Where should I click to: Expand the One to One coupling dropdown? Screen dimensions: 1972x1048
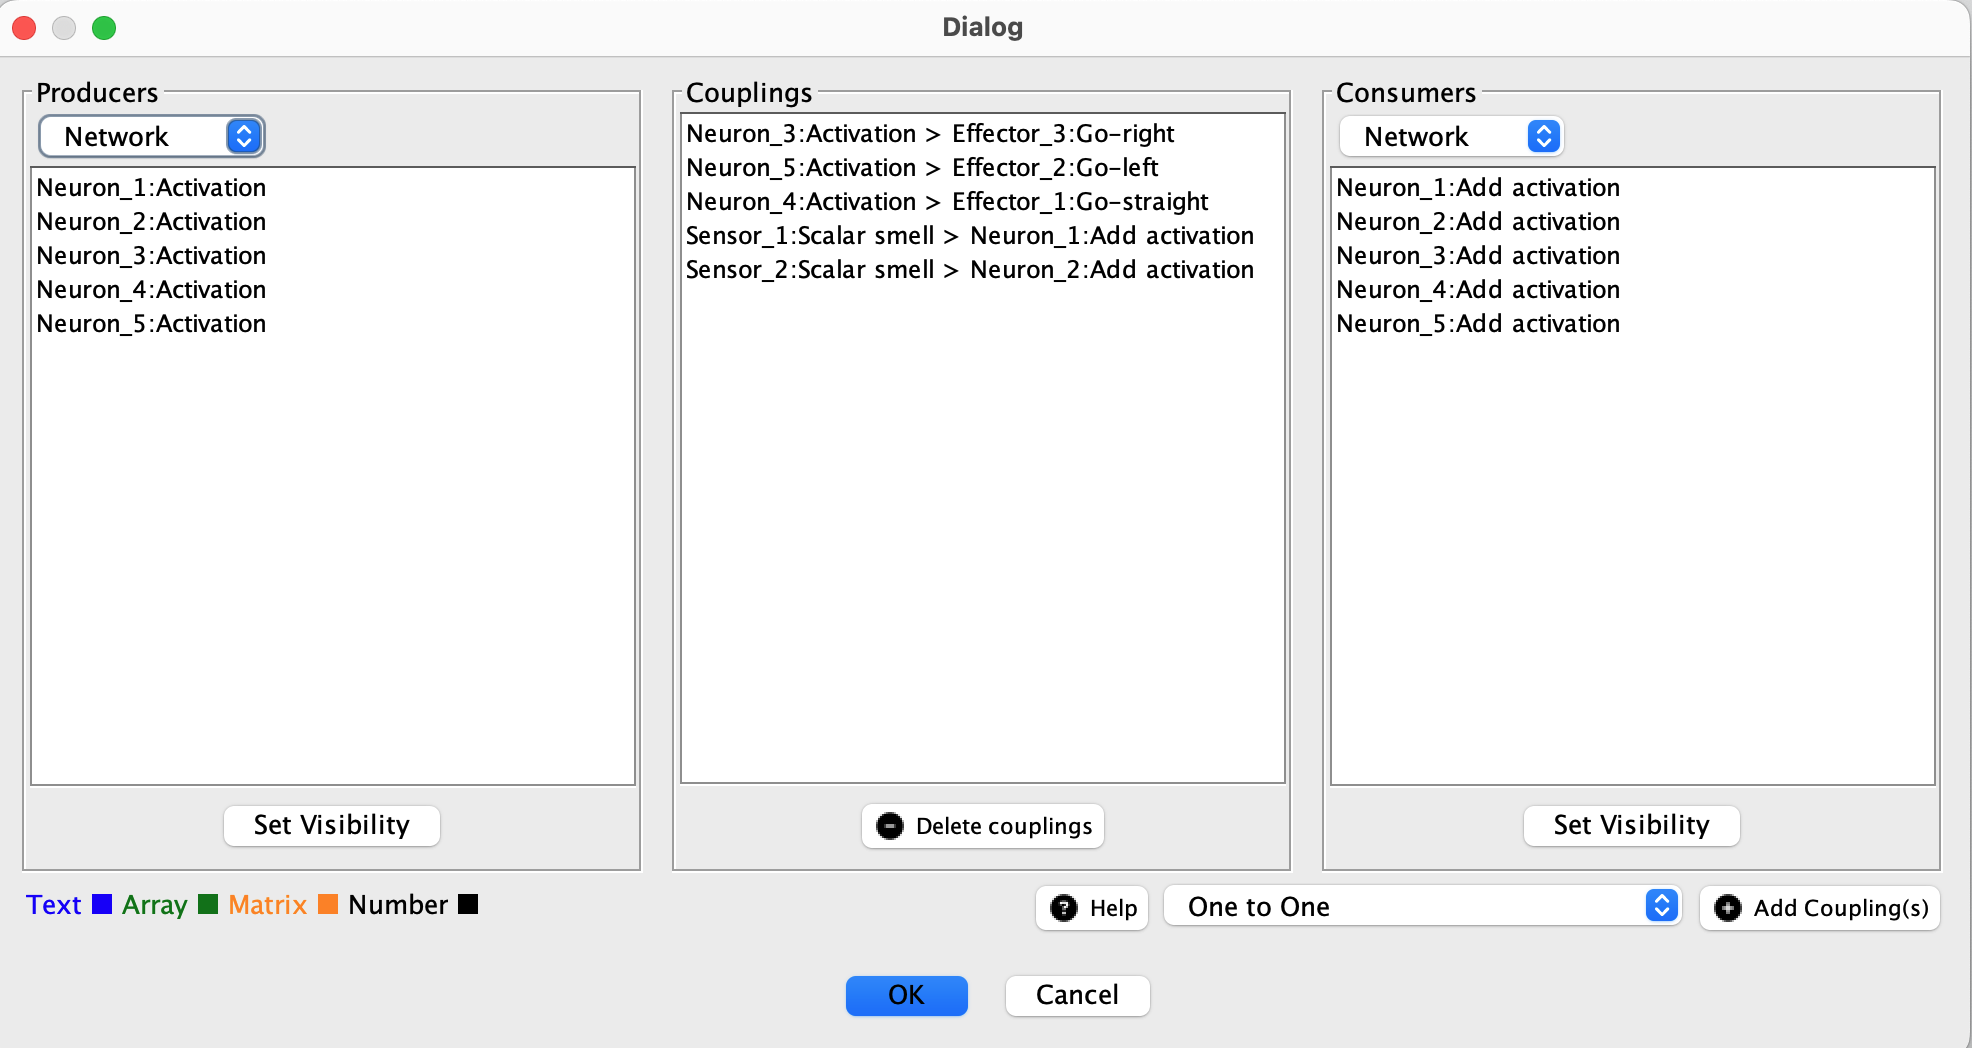click(1422, 907)
